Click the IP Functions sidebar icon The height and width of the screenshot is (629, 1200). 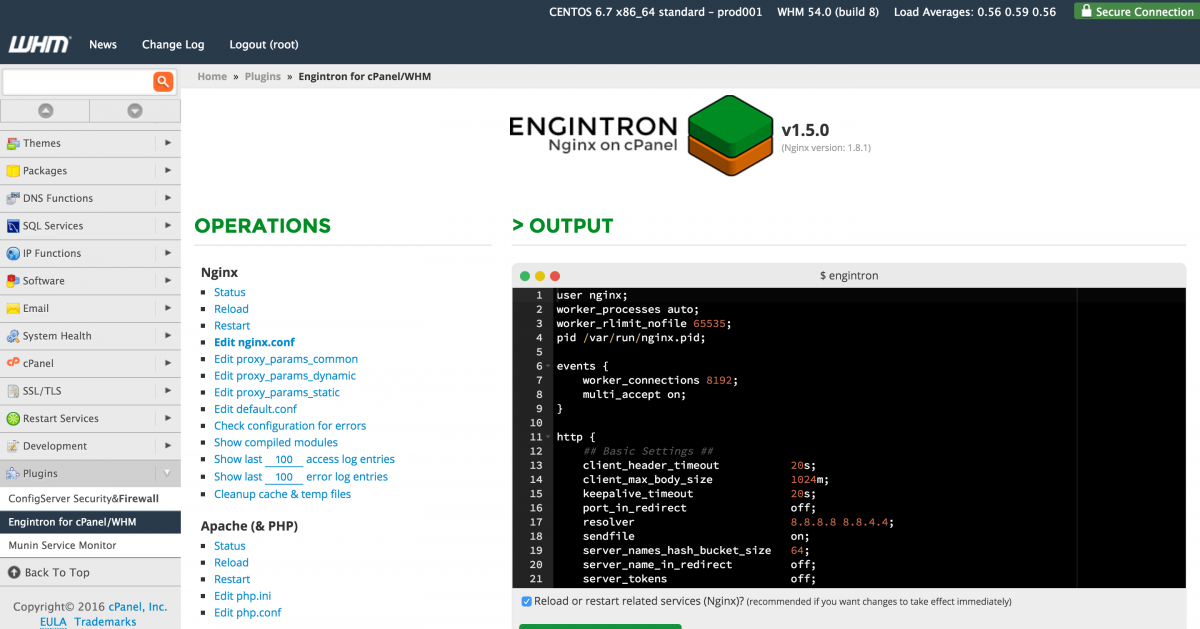pos(13,253)
